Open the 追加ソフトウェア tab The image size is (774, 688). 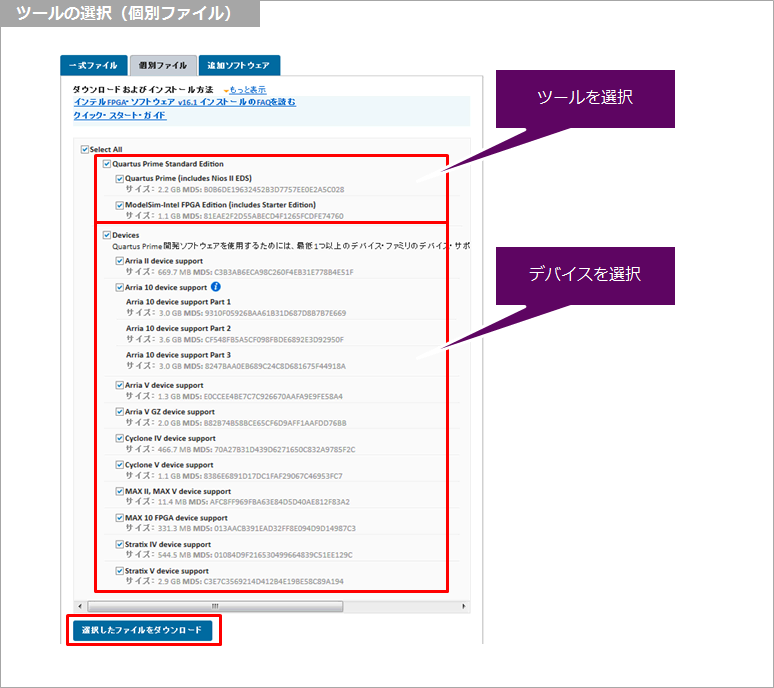[x=239, y=66]
